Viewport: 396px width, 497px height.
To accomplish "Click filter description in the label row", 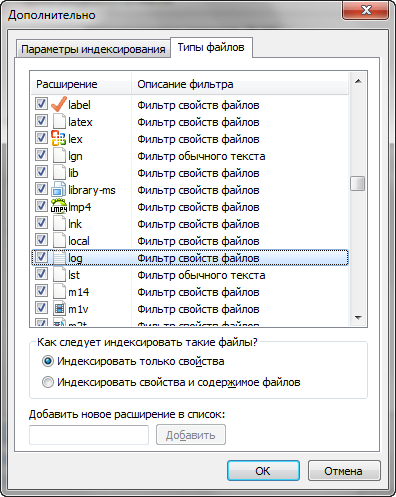I will (x=198, y=105).
